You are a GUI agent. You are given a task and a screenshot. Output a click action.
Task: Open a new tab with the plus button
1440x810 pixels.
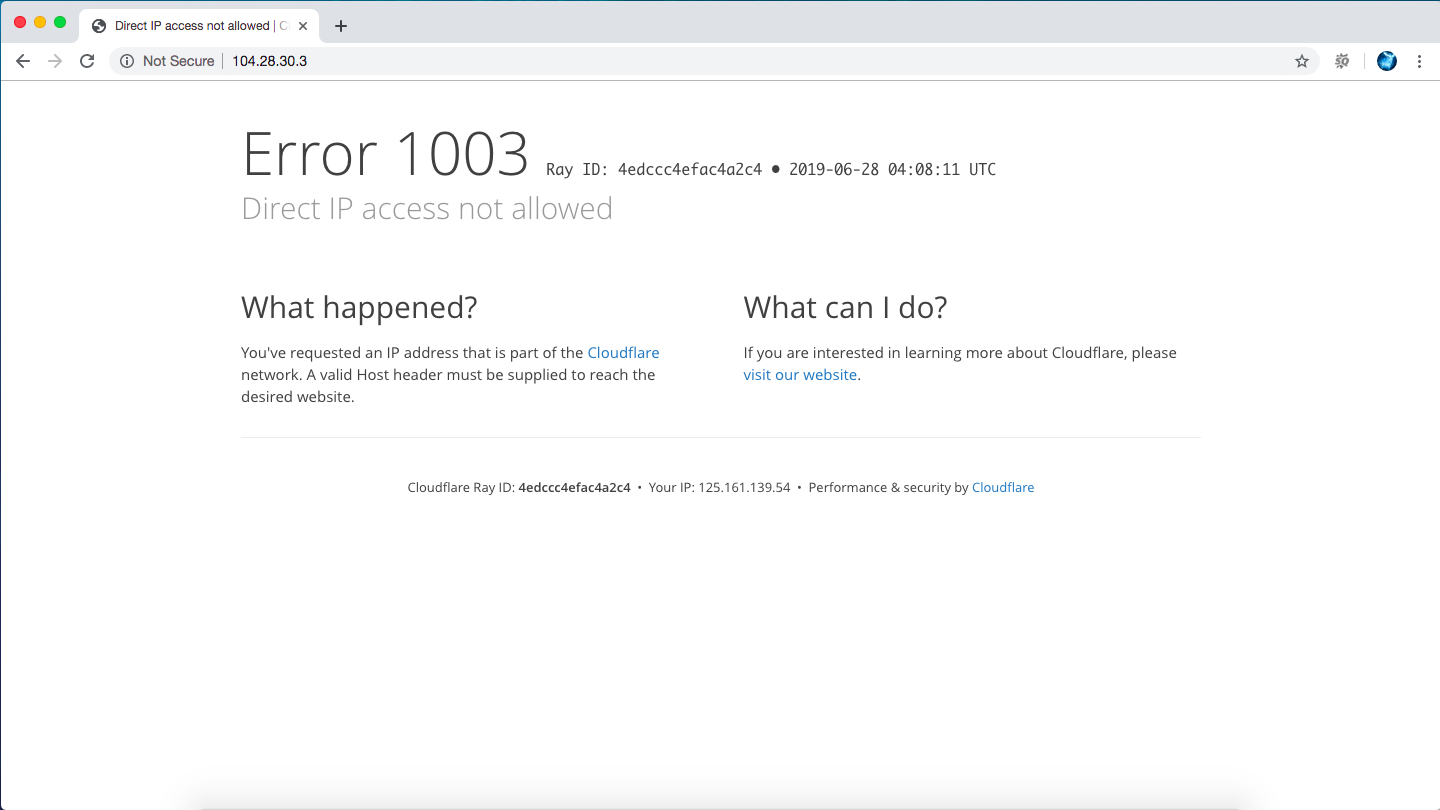click(341, 26)
